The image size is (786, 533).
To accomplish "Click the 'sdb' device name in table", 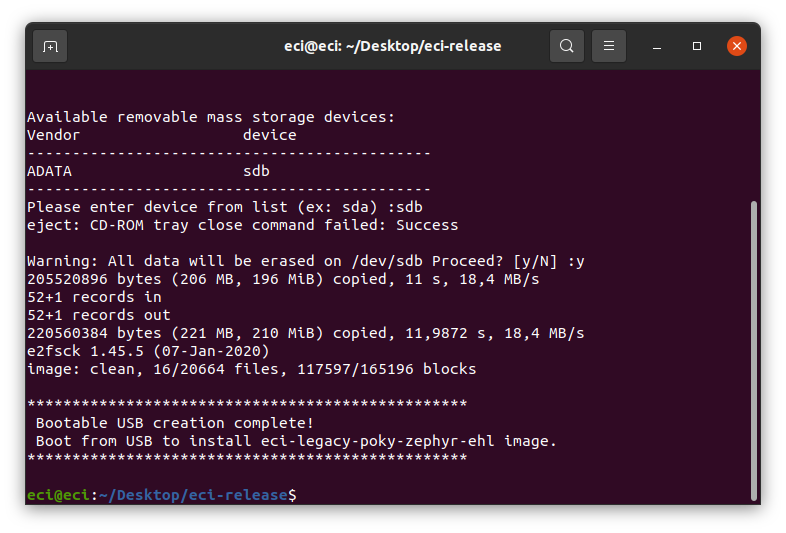I will click(x=256, y=171).
